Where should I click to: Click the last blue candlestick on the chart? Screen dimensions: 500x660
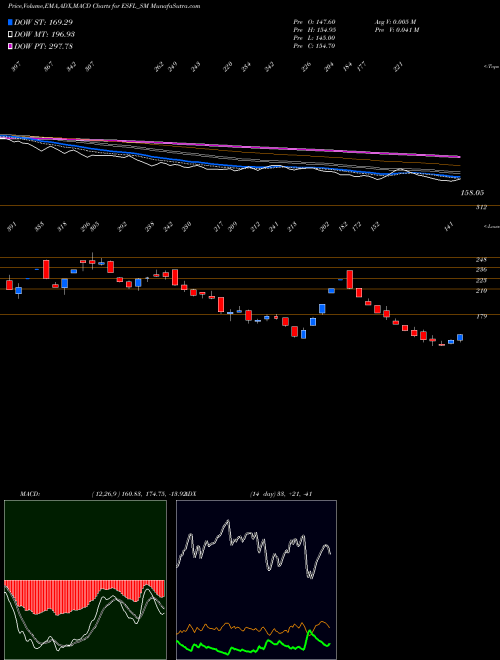[x=460, y=338]
